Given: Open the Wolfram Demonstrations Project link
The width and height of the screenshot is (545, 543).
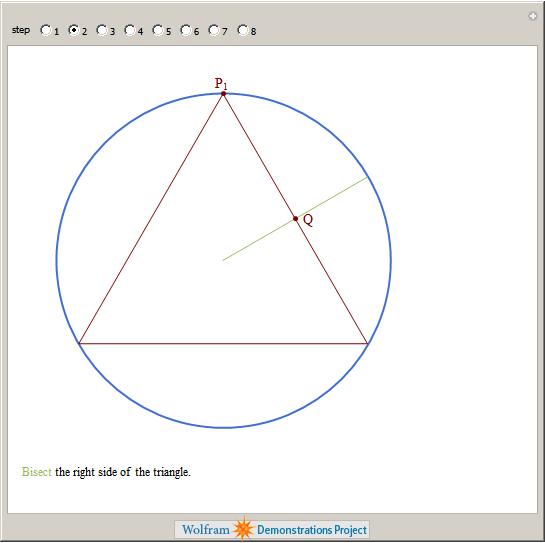Looking at the screenshot, I should [x=272, y=529].
